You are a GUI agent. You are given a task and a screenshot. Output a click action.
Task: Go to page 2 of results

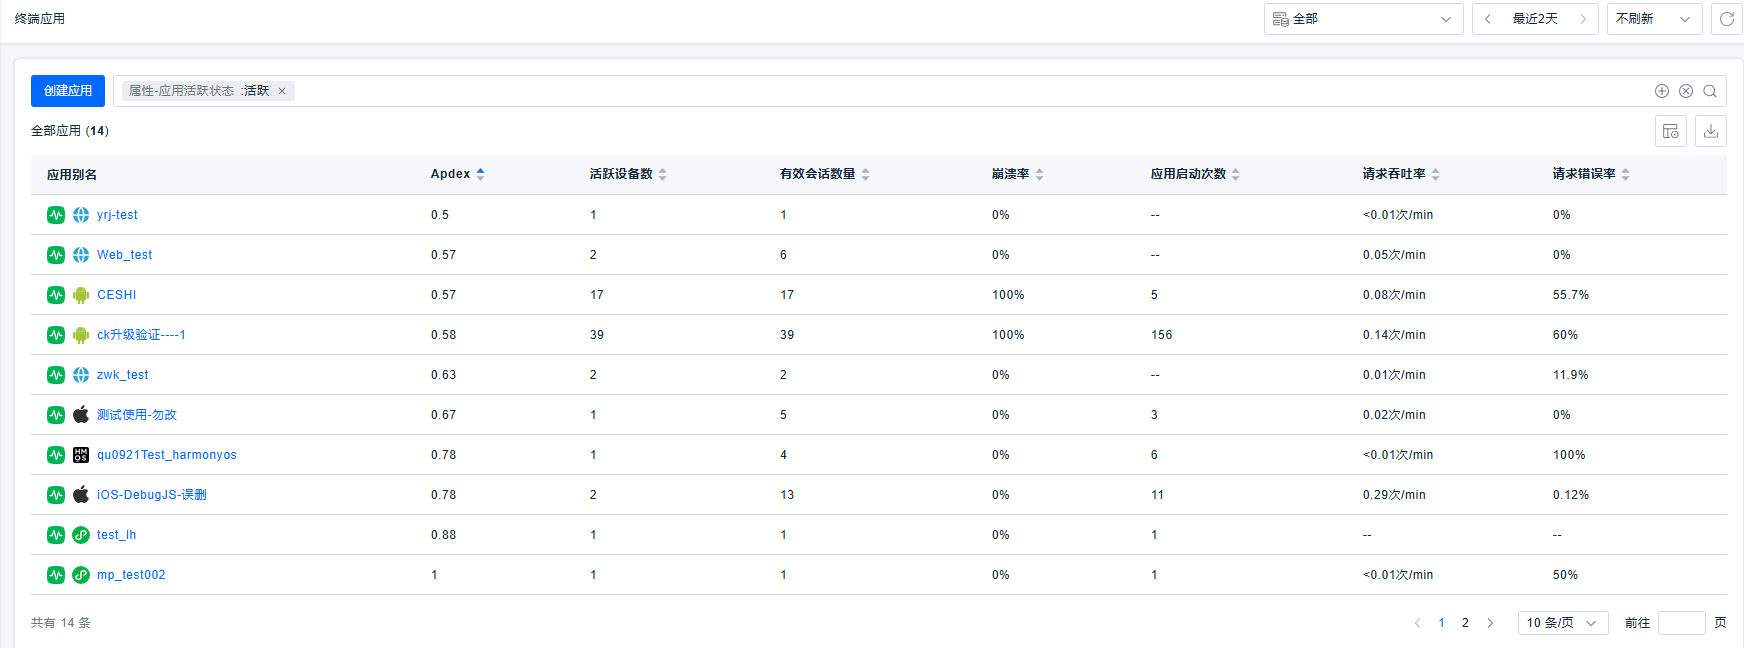[1465, 623]
